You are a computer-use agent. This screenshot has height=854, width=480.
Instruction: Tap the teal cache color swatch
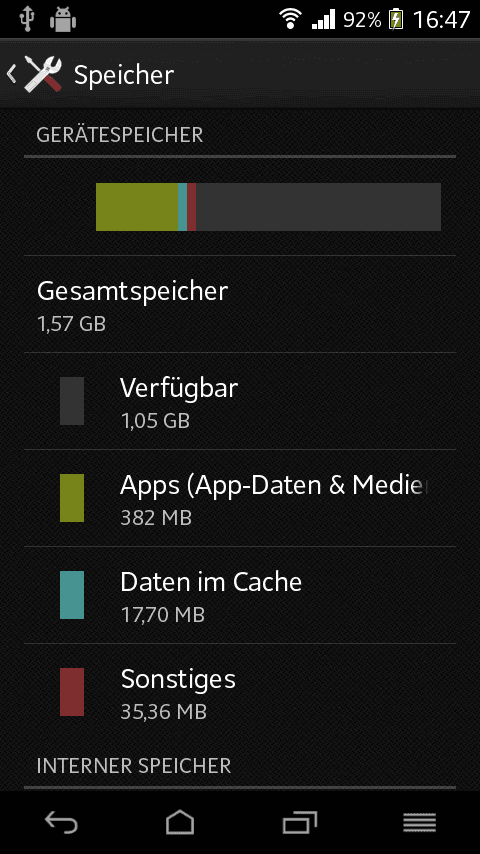(x=72, y=595)
